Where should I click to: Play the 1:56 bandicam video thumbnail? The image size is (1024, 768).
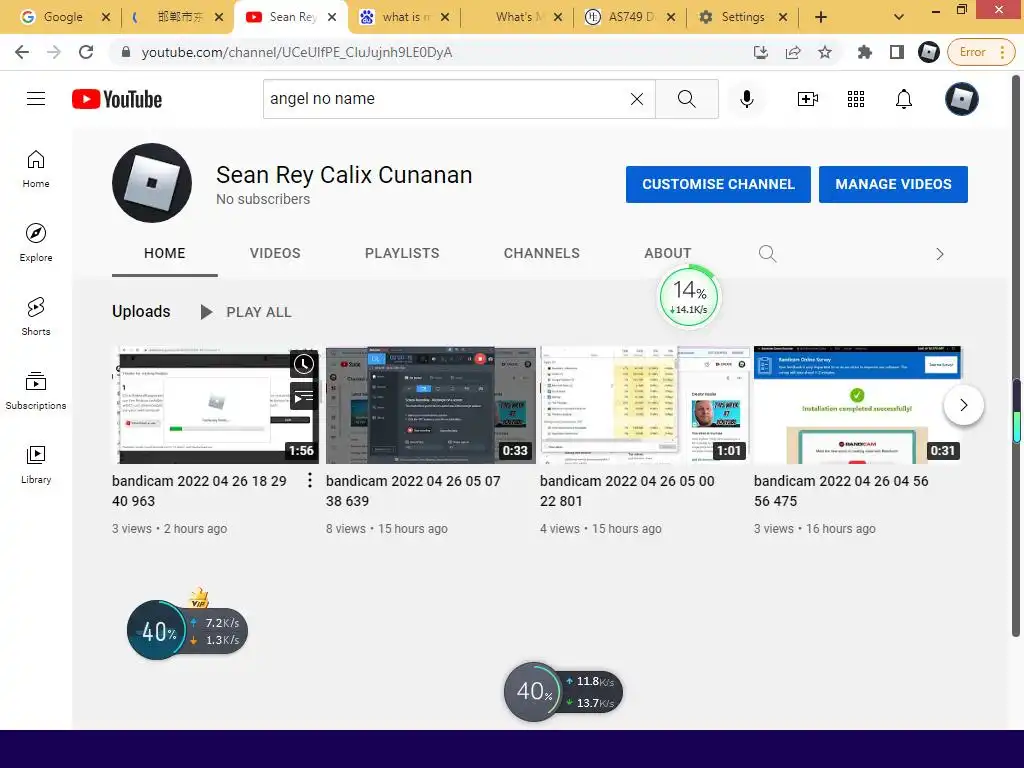pos(216,405)
